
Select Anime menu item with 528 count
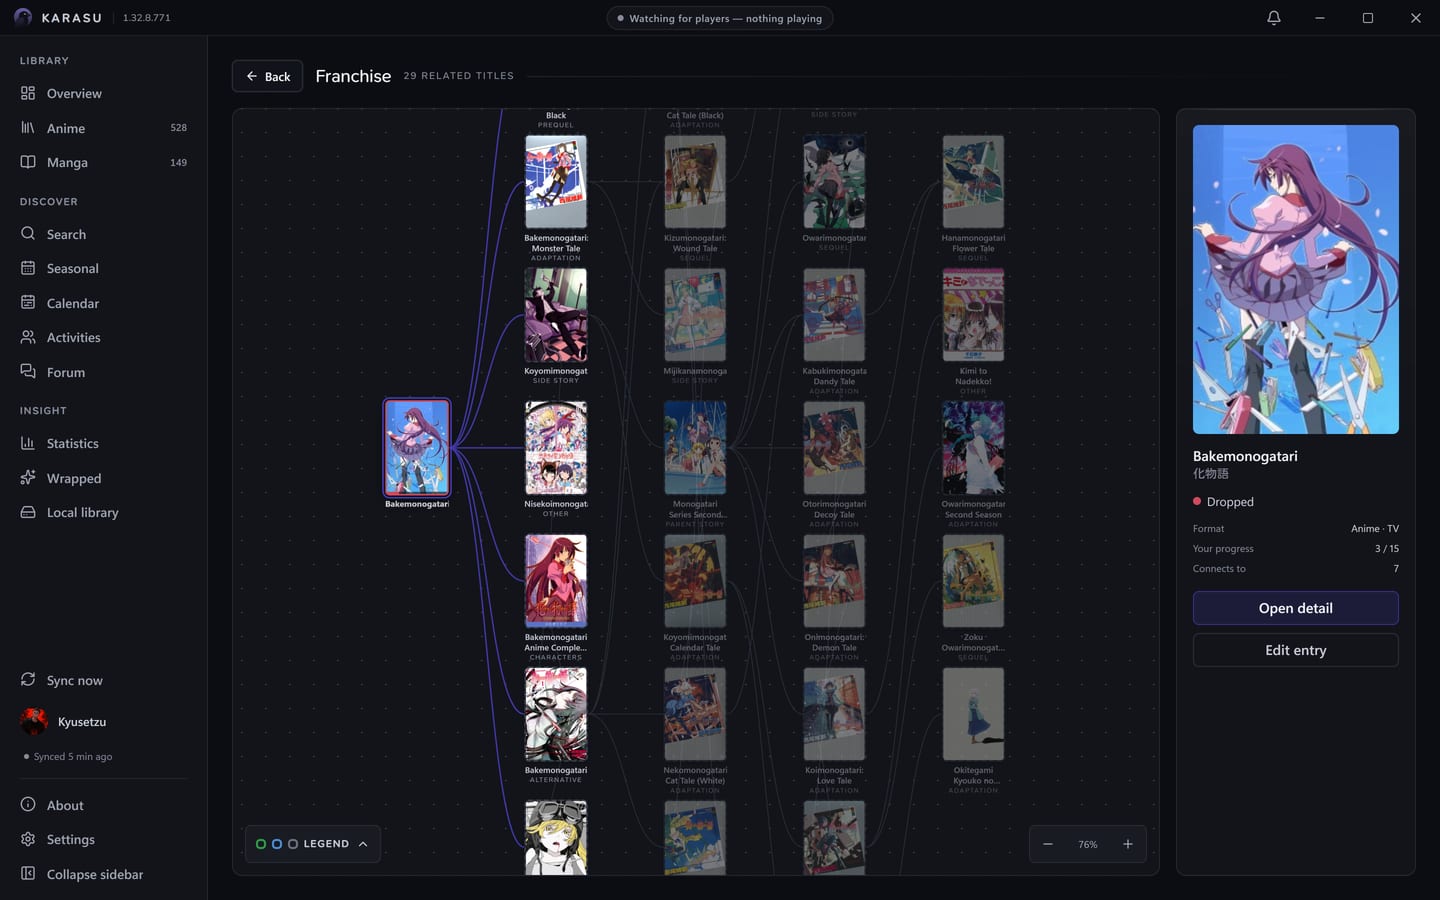pyautogui.click(x=103, y=128)
